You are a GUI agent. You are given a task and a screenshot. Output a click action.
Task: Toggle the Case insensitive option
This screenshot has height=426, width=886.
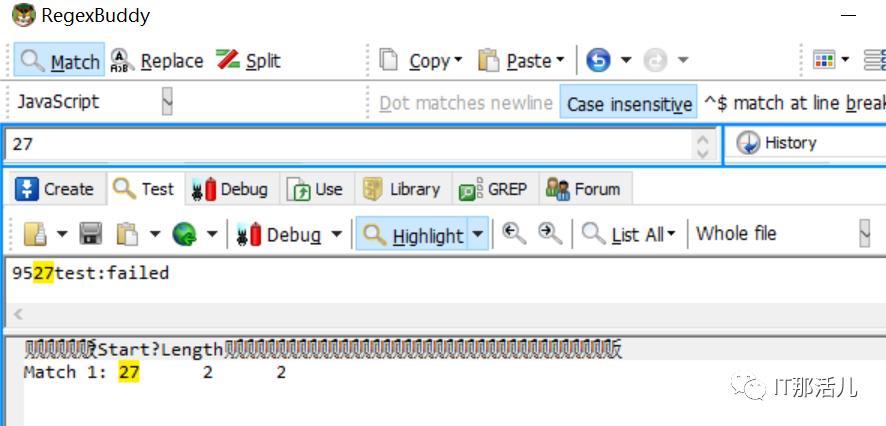click(629, 103)
